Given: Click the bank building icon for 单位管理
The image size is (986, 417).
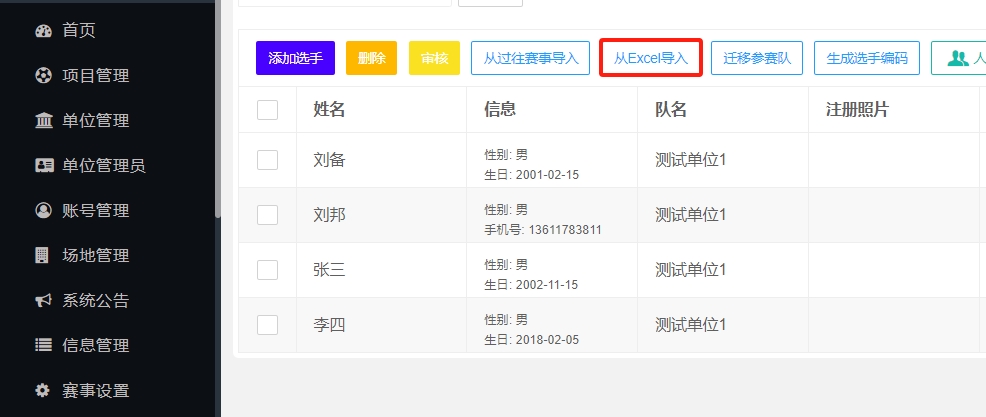Looking at the screenshot, I should point(43,120).
